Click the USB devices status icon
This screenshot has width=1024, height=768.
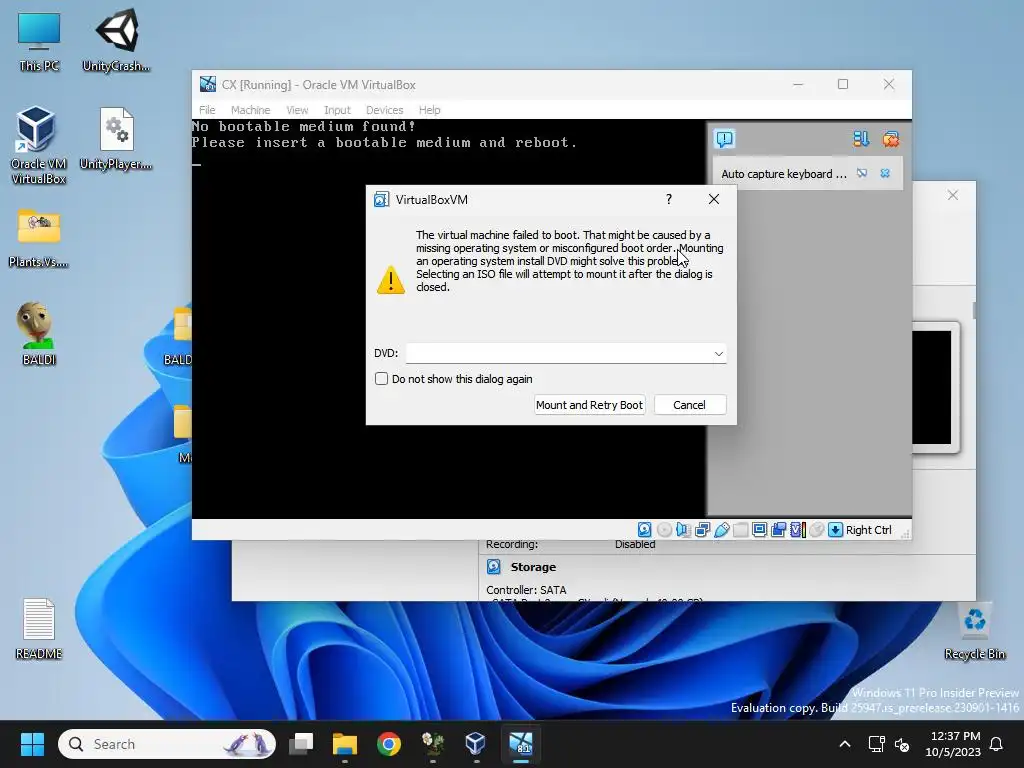point(722,530)
